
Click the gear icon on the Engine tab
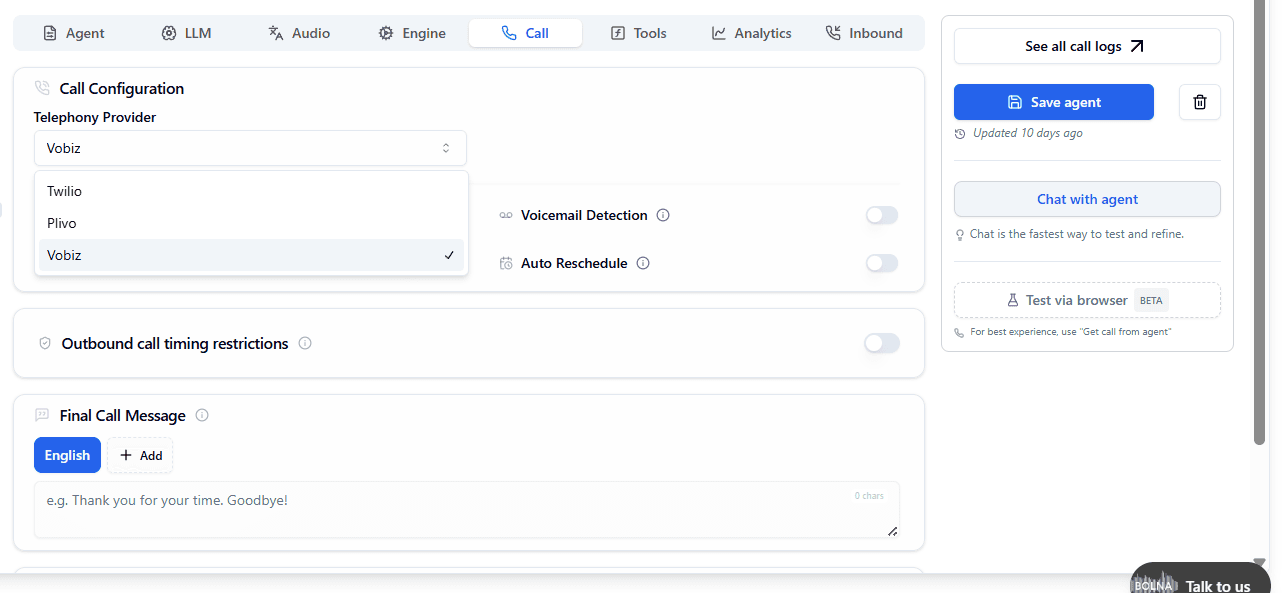(384, 32)
